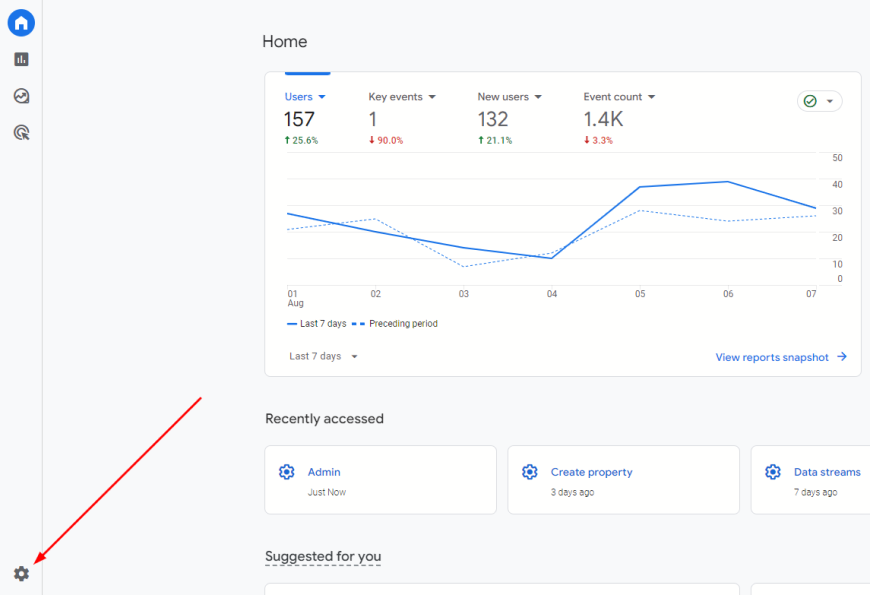
Task: Click the green data quality checkmark icon
Action: point(810,101)
